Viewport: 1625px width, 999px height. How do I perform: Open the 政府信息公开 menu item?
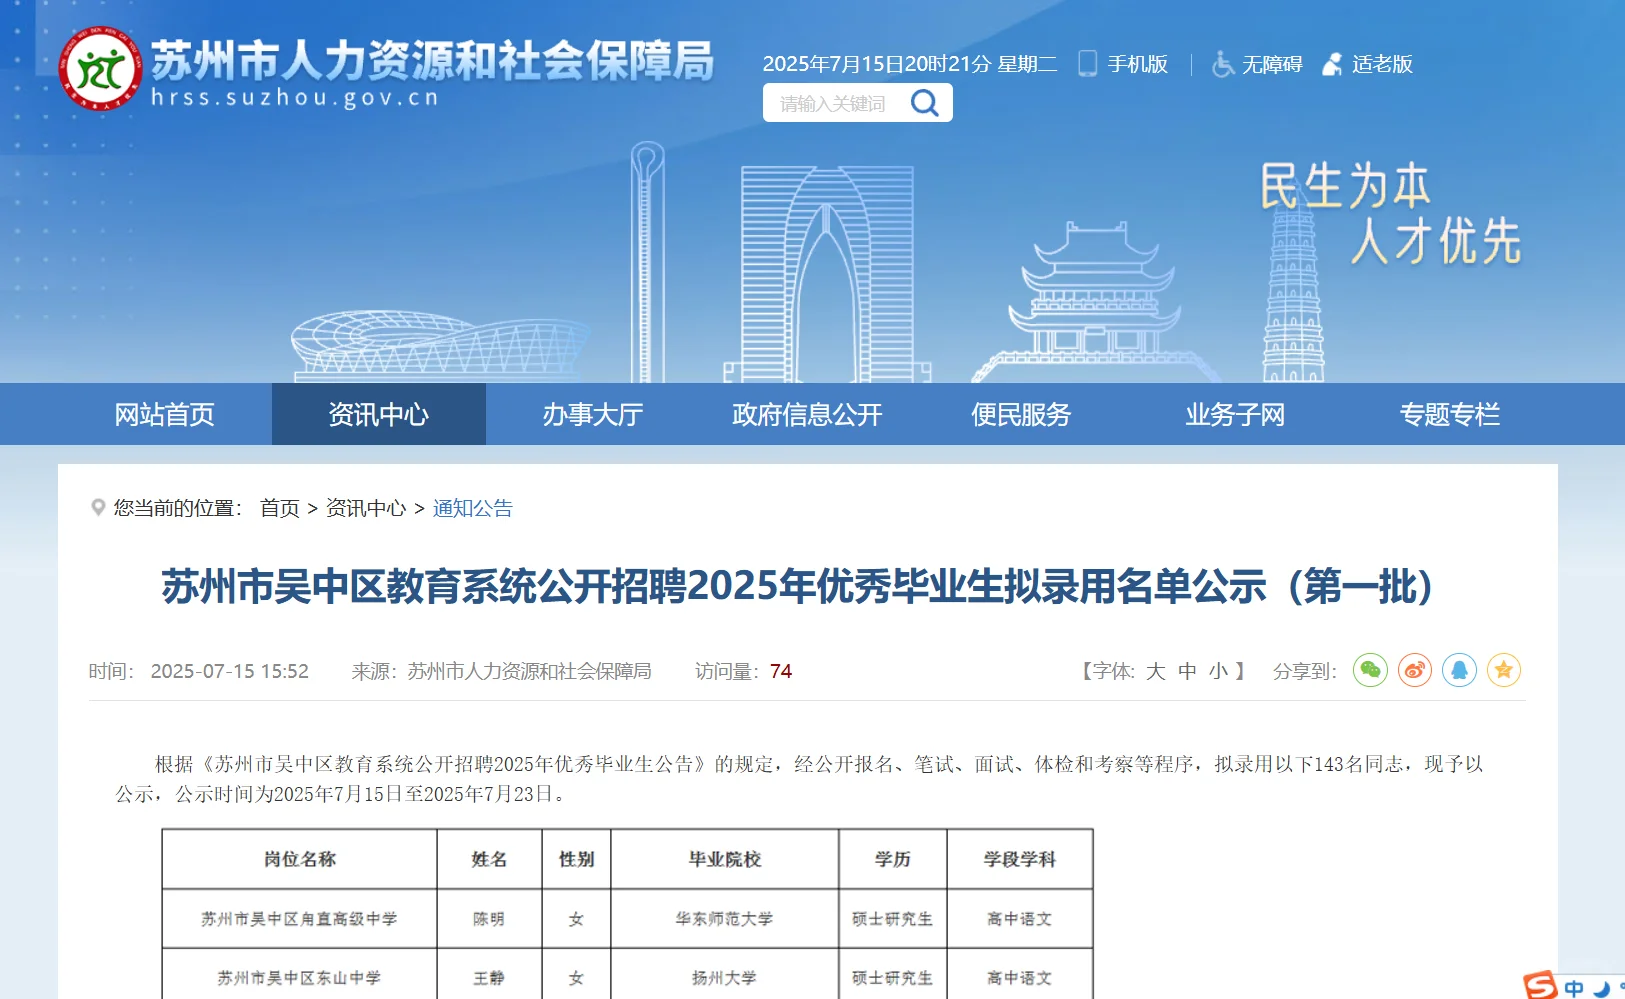807,414
